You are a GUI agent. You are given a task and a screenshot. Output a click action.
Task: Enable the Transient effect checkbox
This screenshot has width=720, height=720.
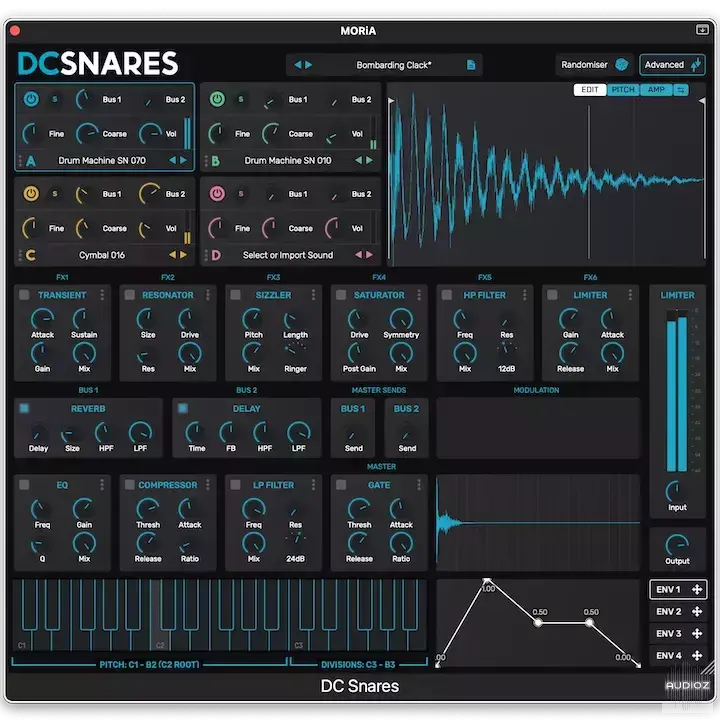pyautogui.click(x=24, y=295)
